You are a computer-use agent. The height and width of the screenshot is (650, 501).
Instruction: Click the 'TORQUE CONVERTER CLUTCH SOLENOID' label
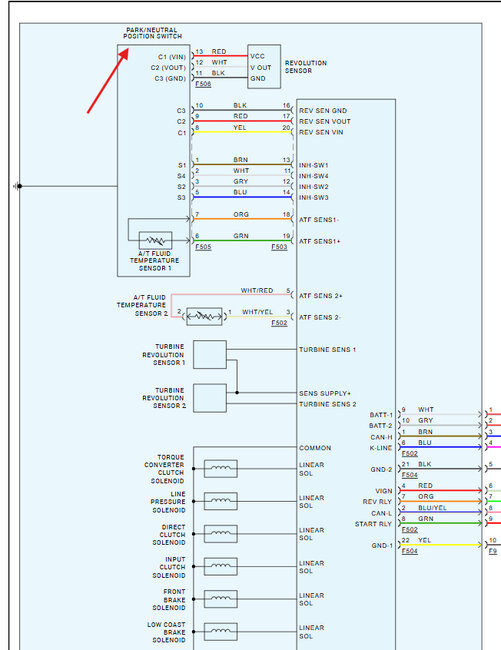[x=165, y=469]
